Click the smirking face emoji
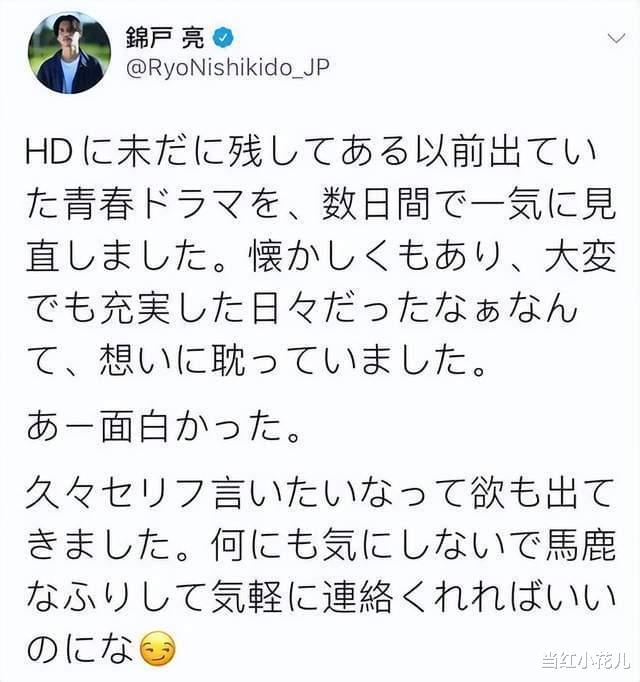The height and width of the screenshot is (682, 640). (158, 648)
